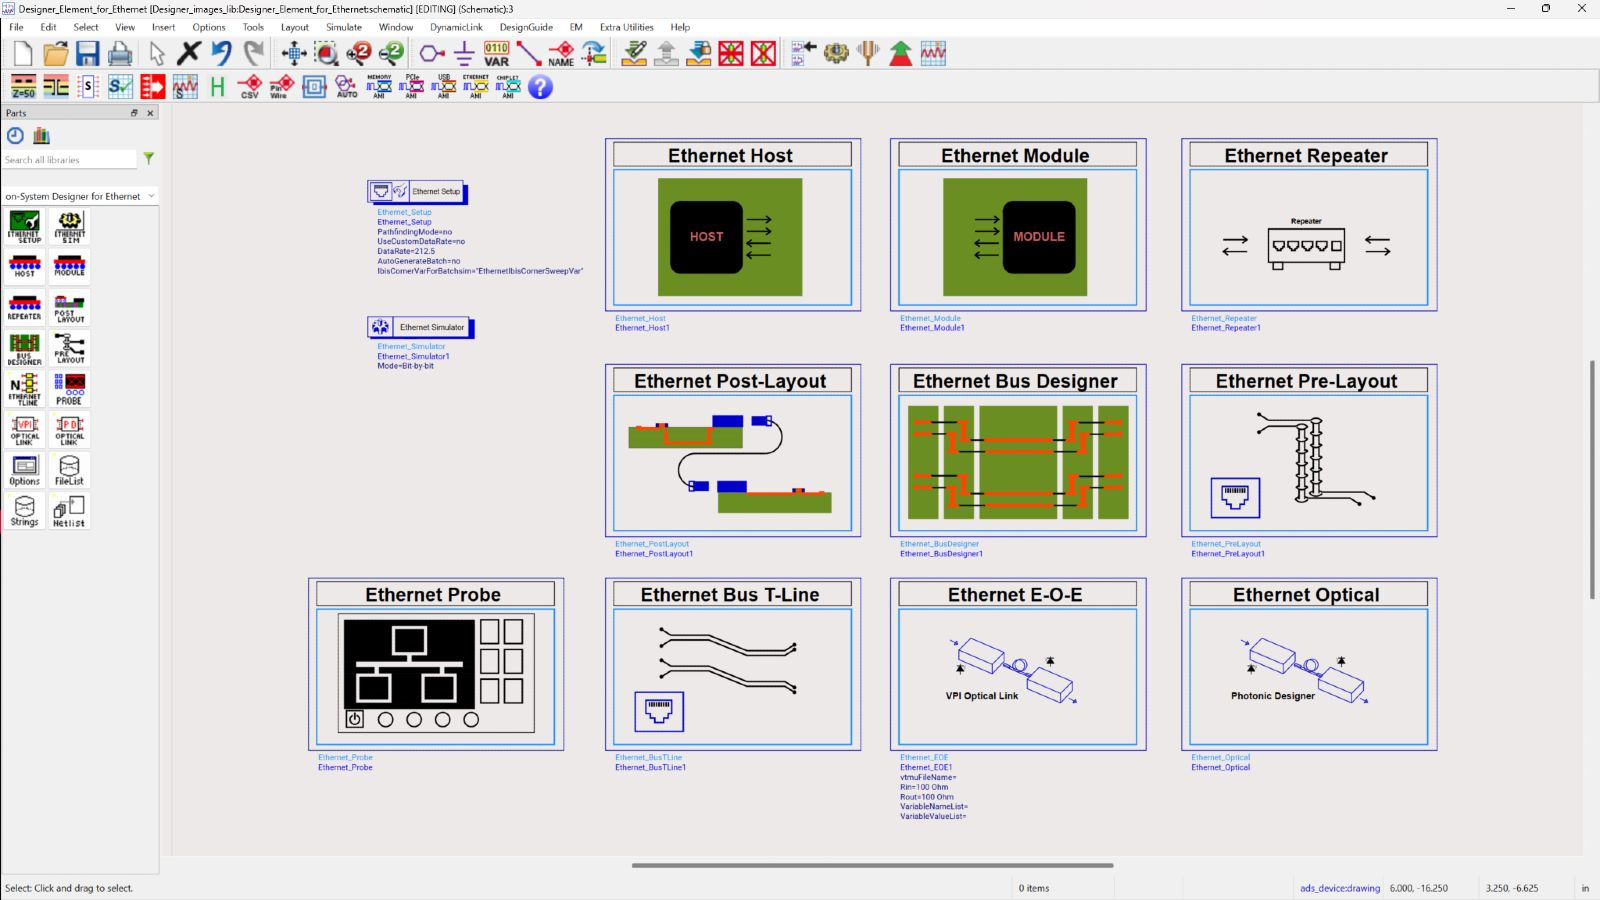1600x900 pixels.
Task: Float the Parts panel with undock button
Action: click(134, 113)
